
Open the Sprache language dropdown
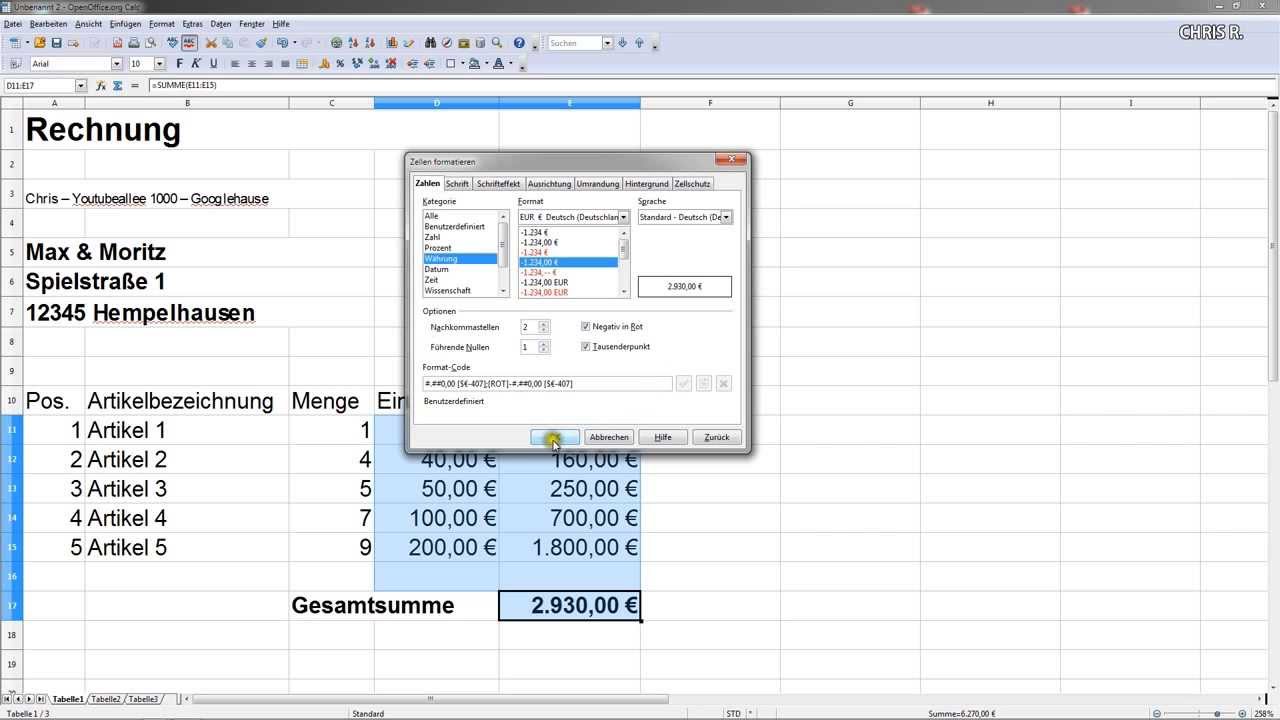click(x=726, y=217)
